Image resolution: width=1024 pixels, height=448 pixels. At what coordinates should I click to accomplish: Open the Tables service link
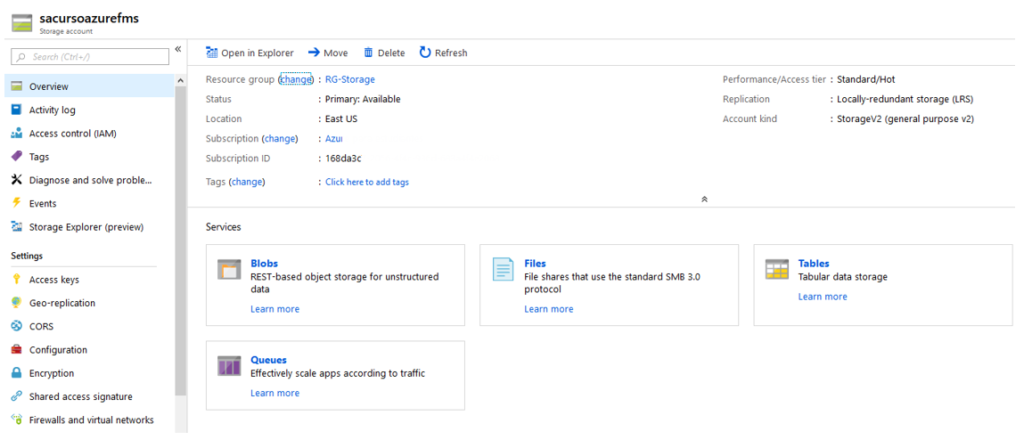tap(814, 263)
